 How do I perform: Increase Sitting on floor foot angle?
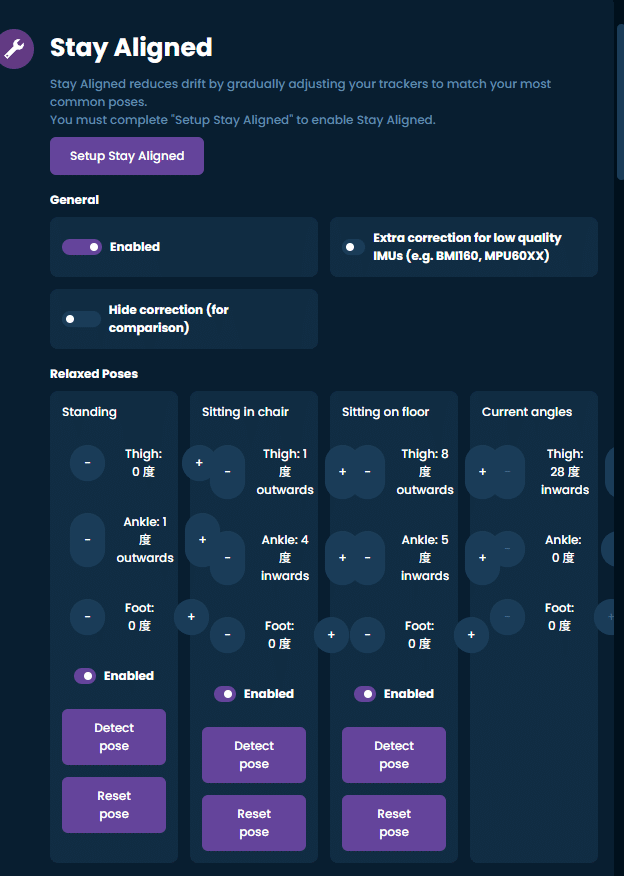click(471, 634)
